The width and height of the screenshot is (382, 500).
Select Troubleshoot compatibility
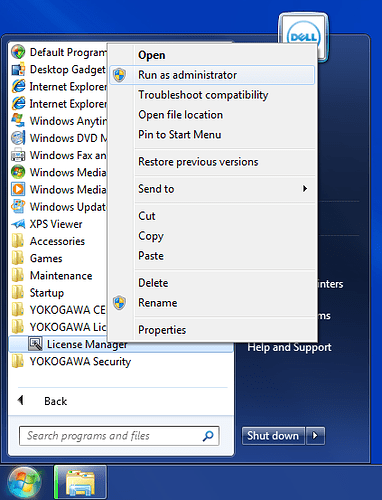click(212, 95)
